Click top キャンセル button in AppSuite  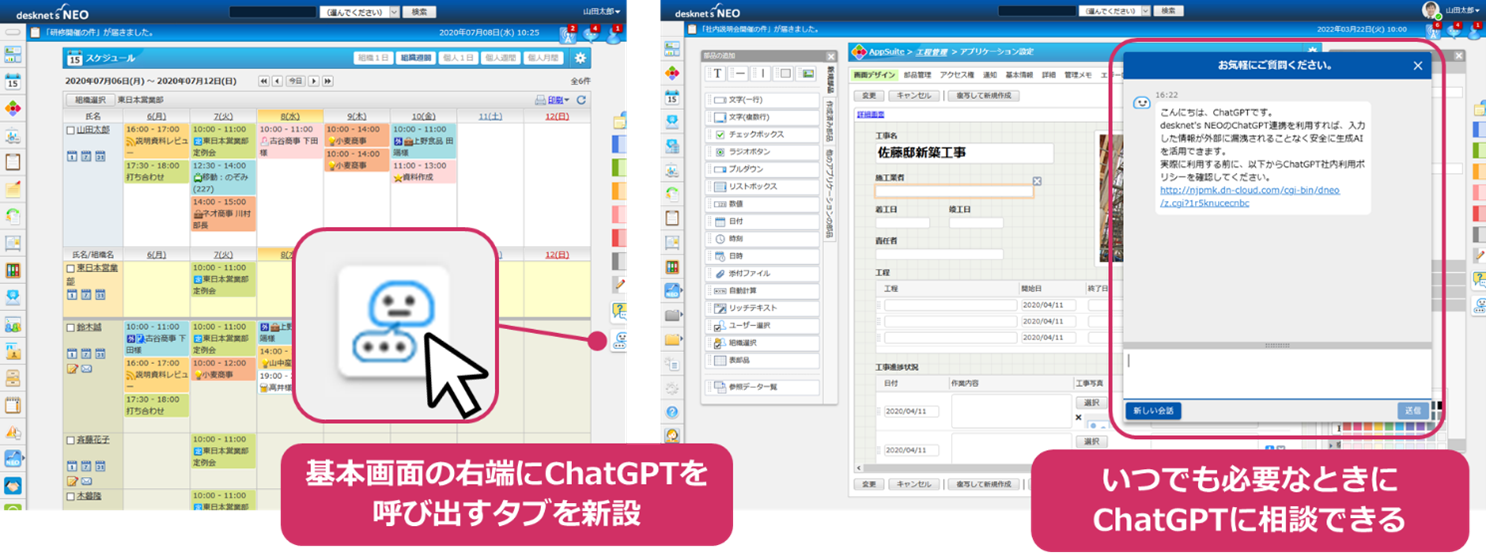pos(912,96)
